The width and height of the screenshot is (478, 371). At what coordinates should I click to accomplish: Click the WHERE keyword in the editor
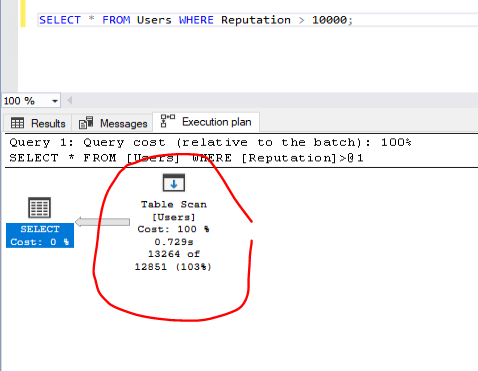196,20
